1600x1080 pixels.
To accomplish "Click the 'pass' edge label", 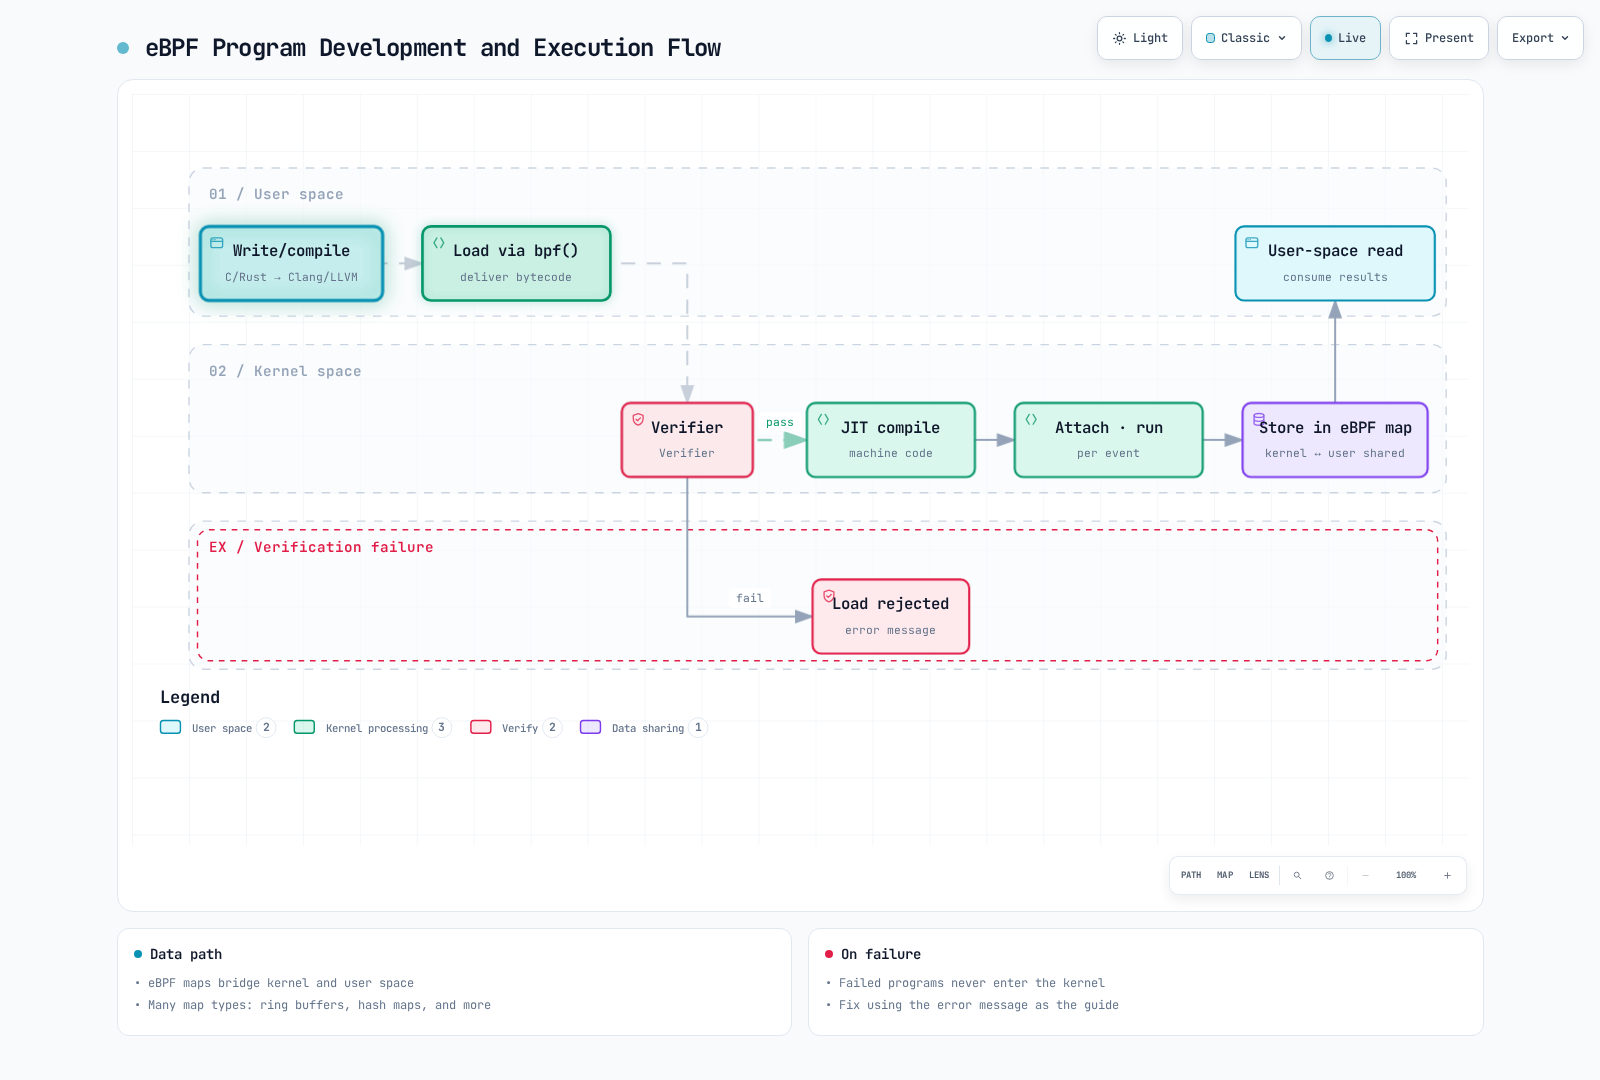I will 780,422.
